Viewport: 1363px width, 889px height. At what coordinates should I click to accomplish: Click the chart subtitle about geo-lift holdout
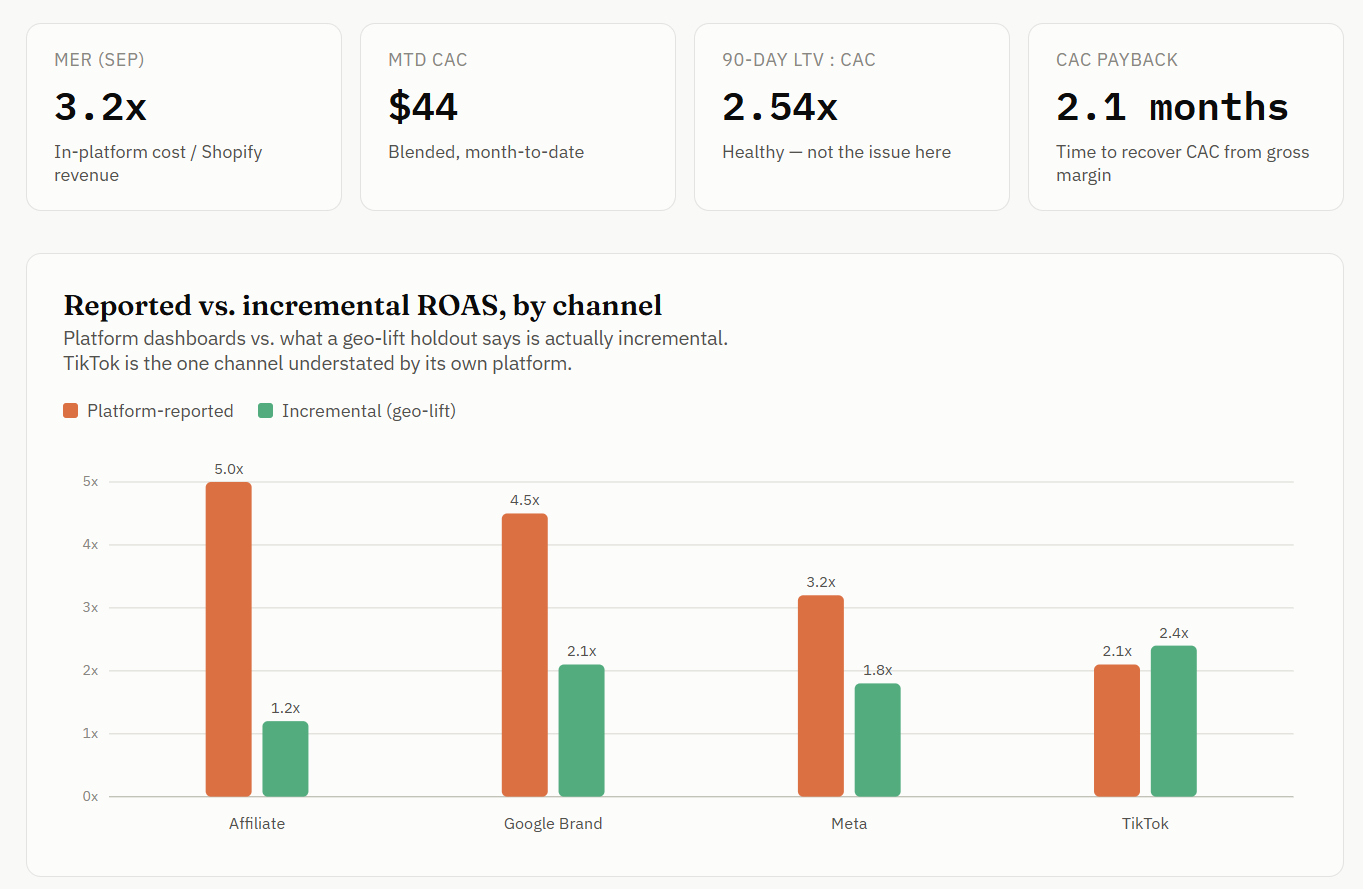(x=395, y=351)
